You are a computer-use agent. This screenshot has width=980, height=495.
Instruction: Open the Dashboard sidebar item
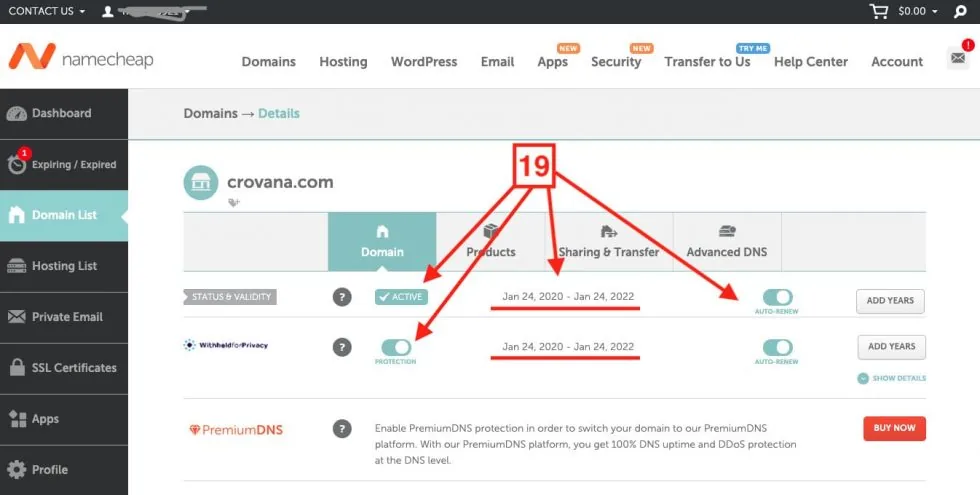[x=64, y=114]
